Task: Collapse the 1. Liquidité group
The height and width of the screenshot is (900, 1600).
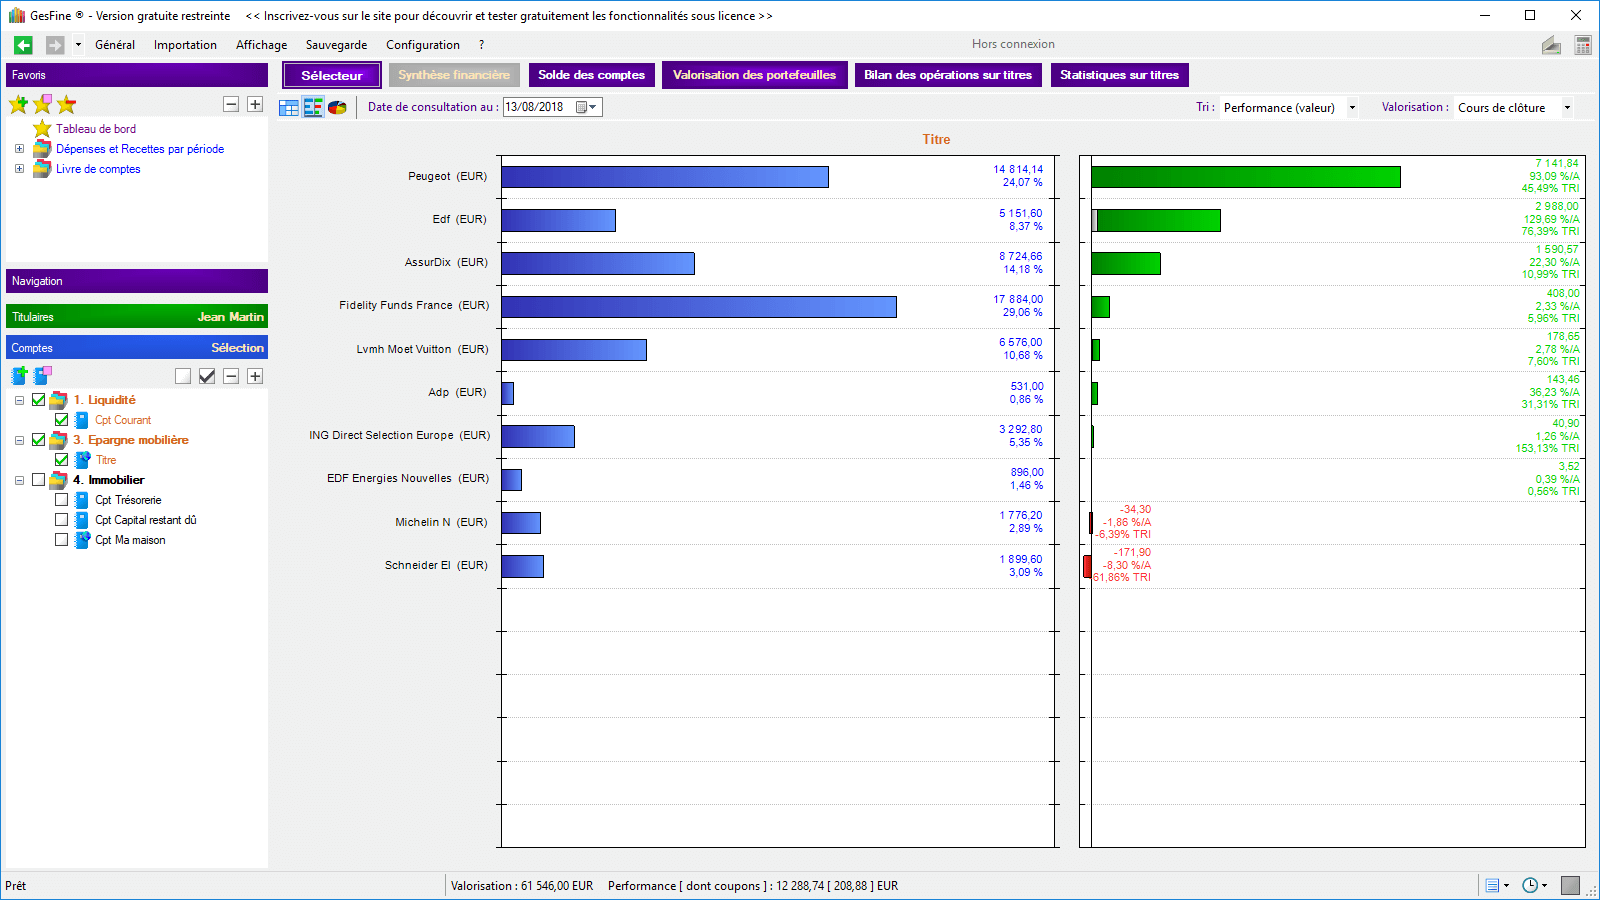Action: tap(19, 400)
